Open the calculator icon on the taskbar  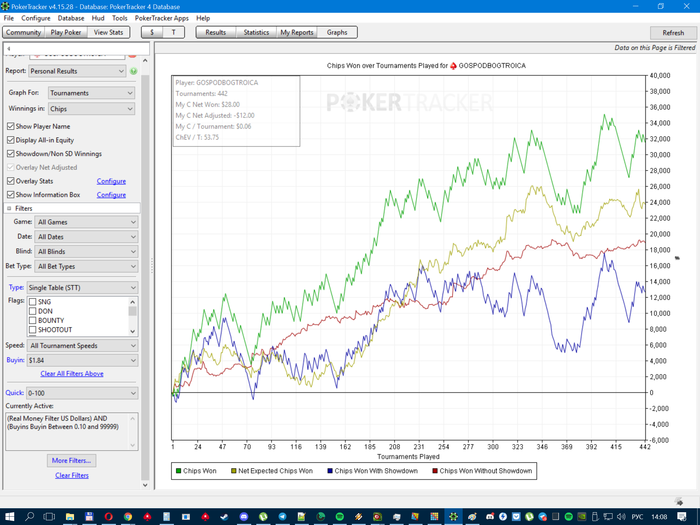click(167, 517)
